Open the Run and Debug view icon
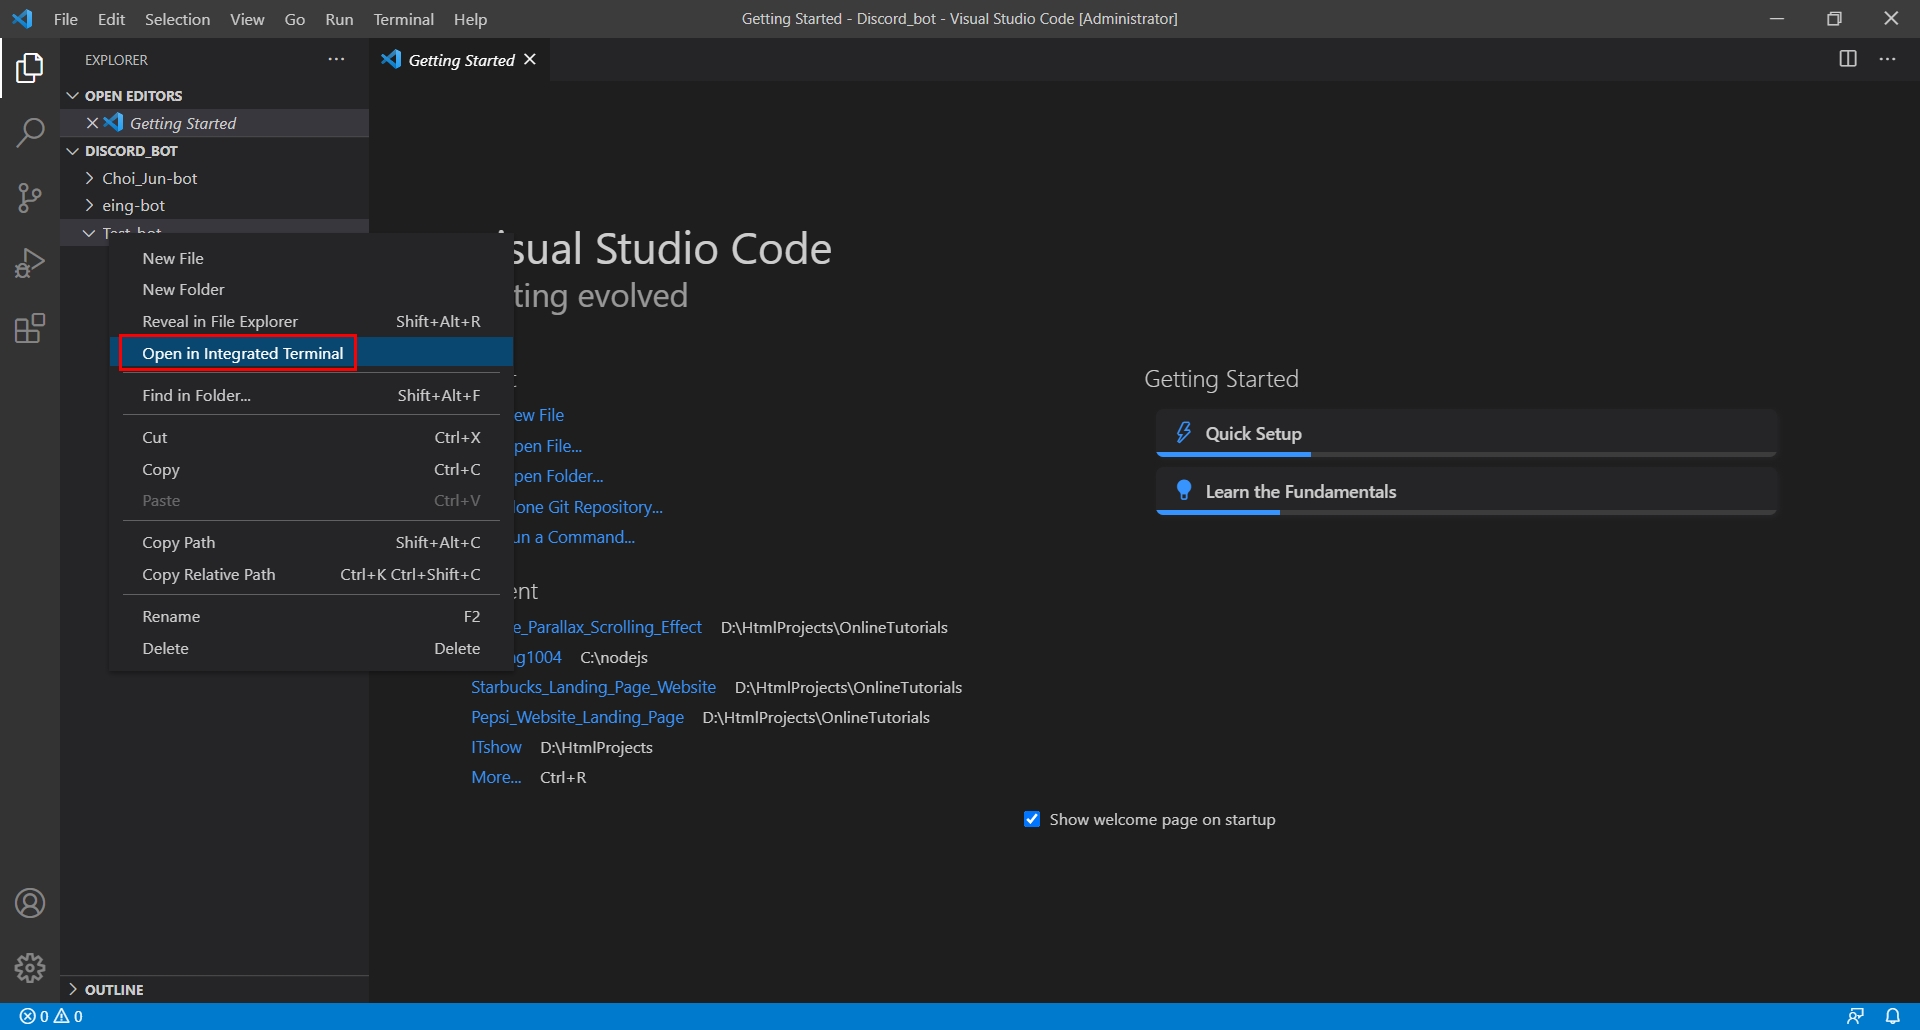The image size is (1920, 1030). [30, 263]
